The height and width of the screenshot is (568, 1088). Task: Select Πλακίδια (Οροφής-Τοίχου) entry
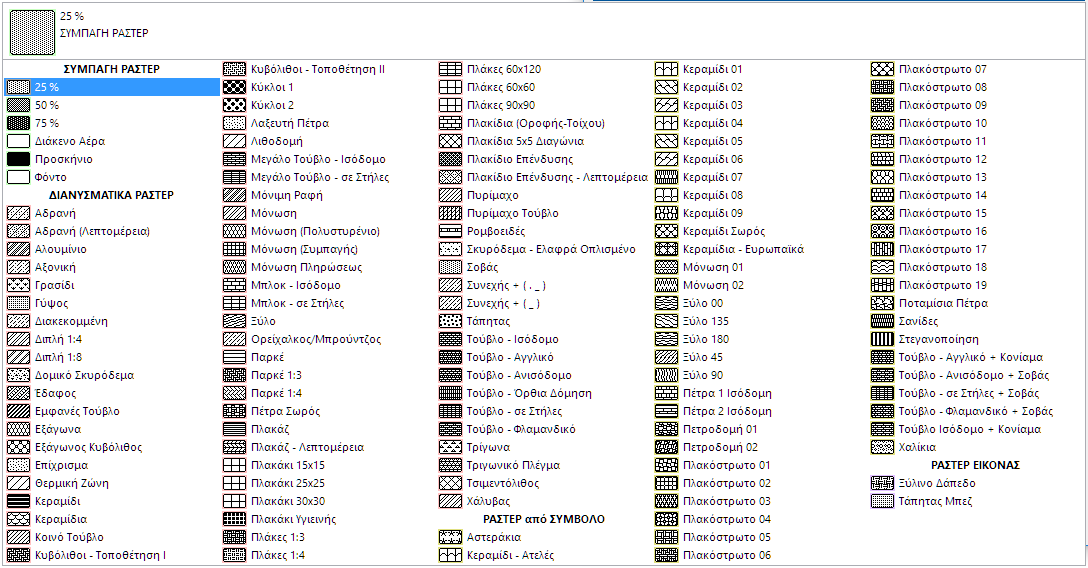point(536,123)
